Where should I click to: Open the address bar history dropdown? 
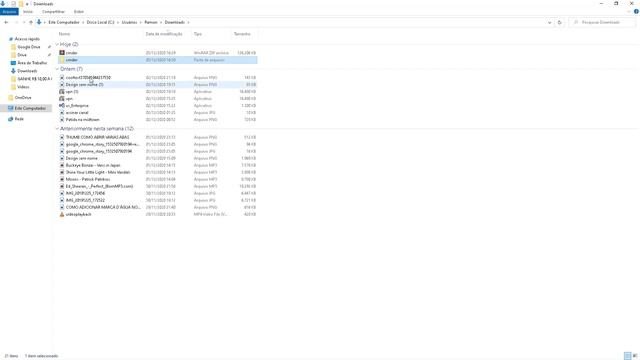click(549, 22)
